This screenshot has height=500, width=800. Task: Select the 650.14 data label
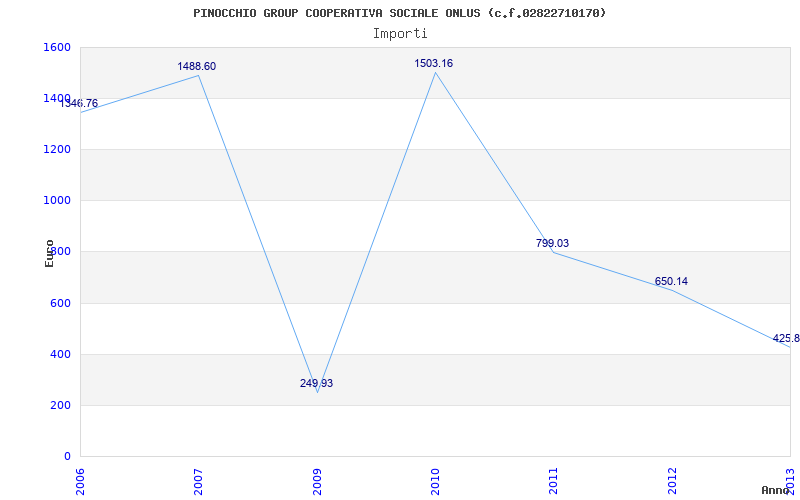671,281
